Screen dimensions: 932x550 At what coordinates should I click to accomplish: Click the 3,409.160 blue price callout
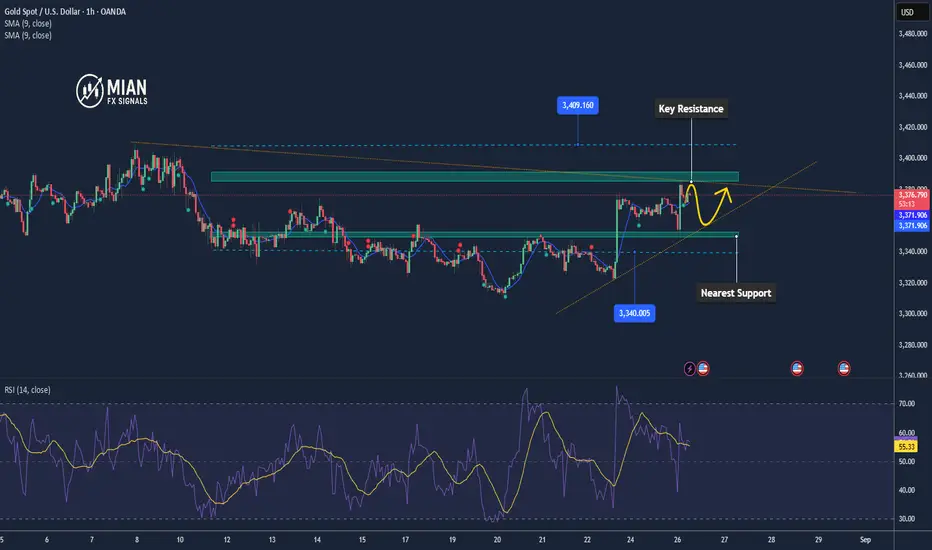[578, 105]
